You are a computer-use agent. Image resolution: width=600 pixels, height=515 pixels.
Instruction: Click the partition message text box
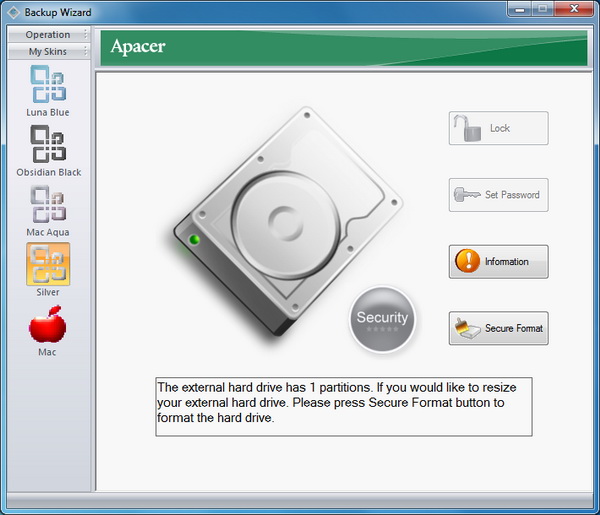point(344,406)
